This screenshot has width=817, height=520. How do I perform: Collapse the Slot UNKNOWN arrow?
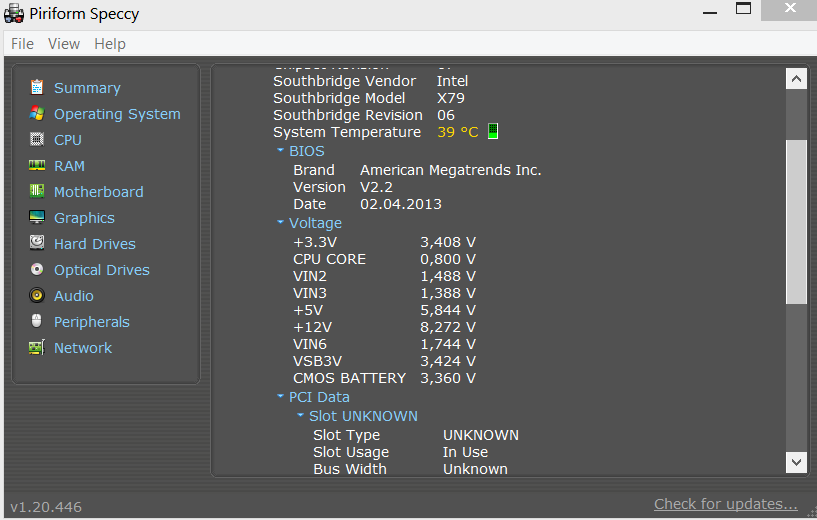tap(300, 415)
